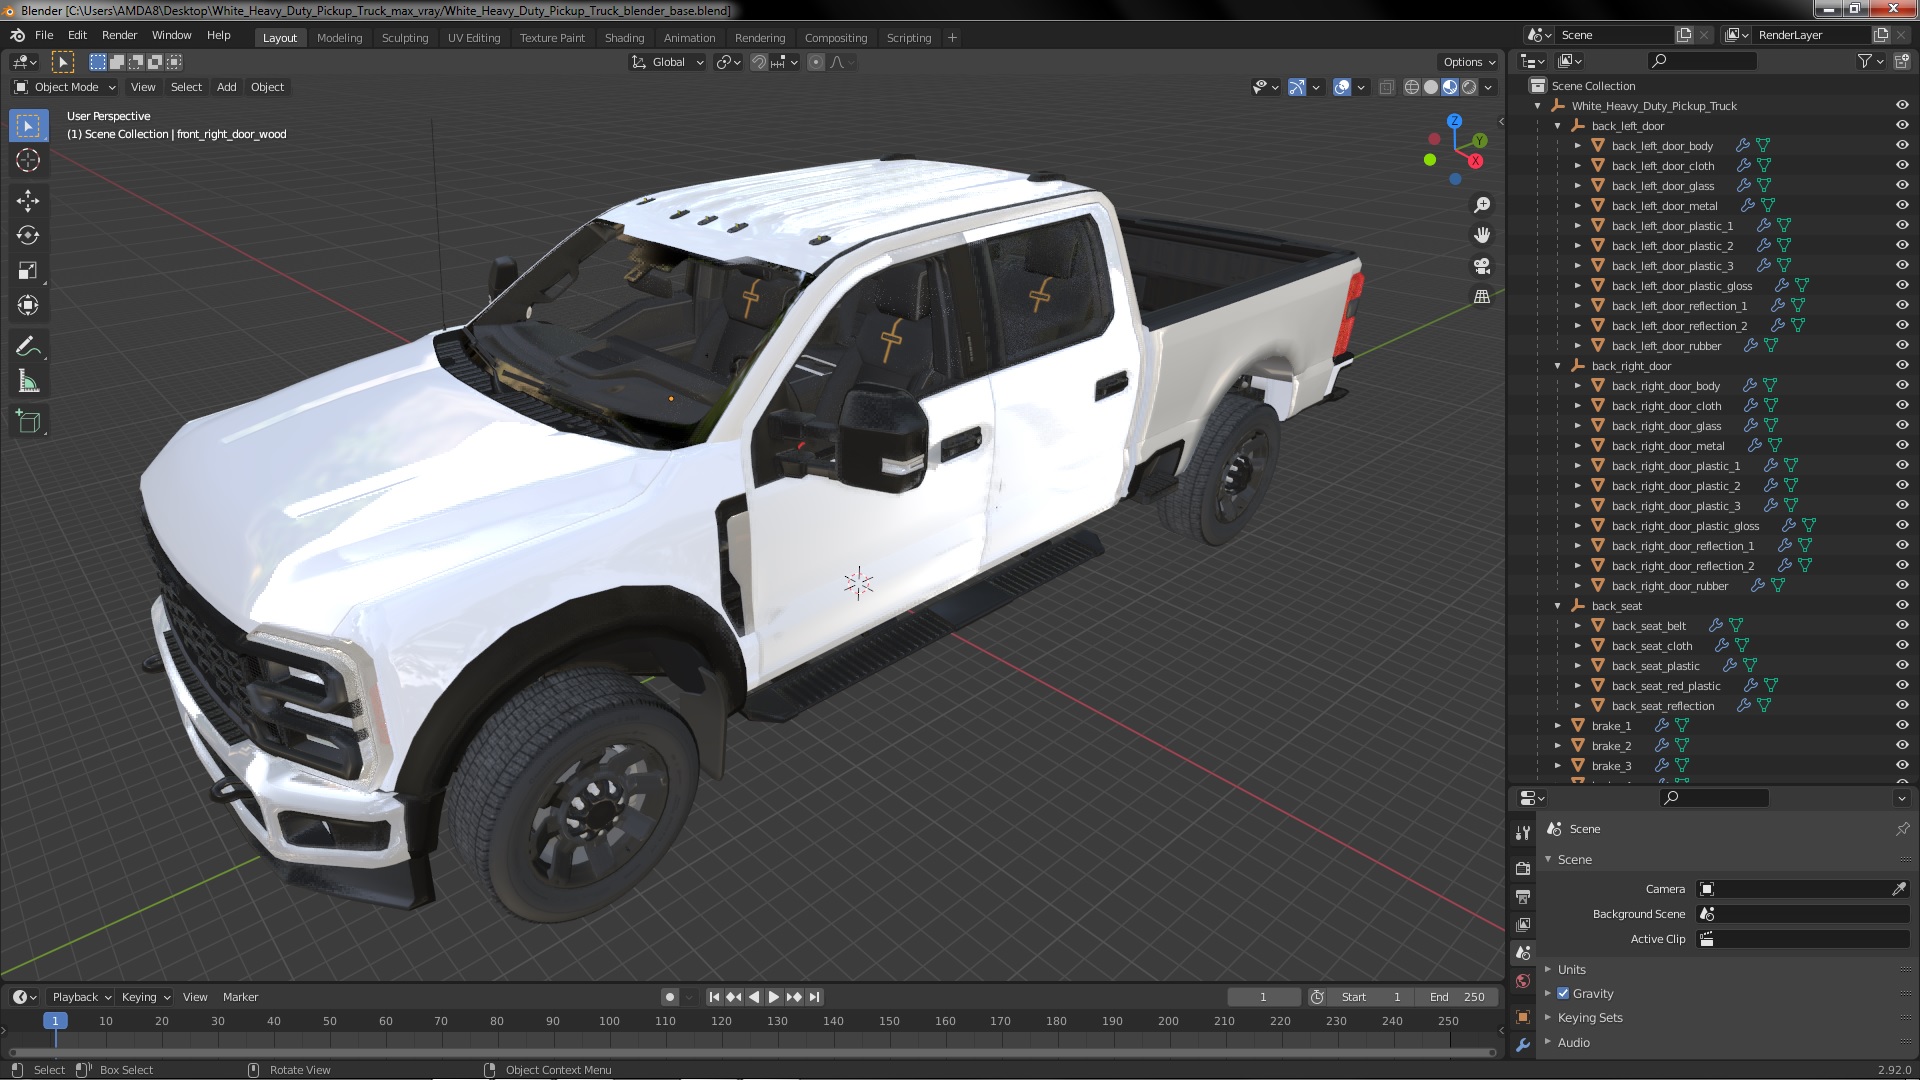This screenshot has width=1920, height=1080.
Task: Select the Add Cube tool
Action: 28,421
